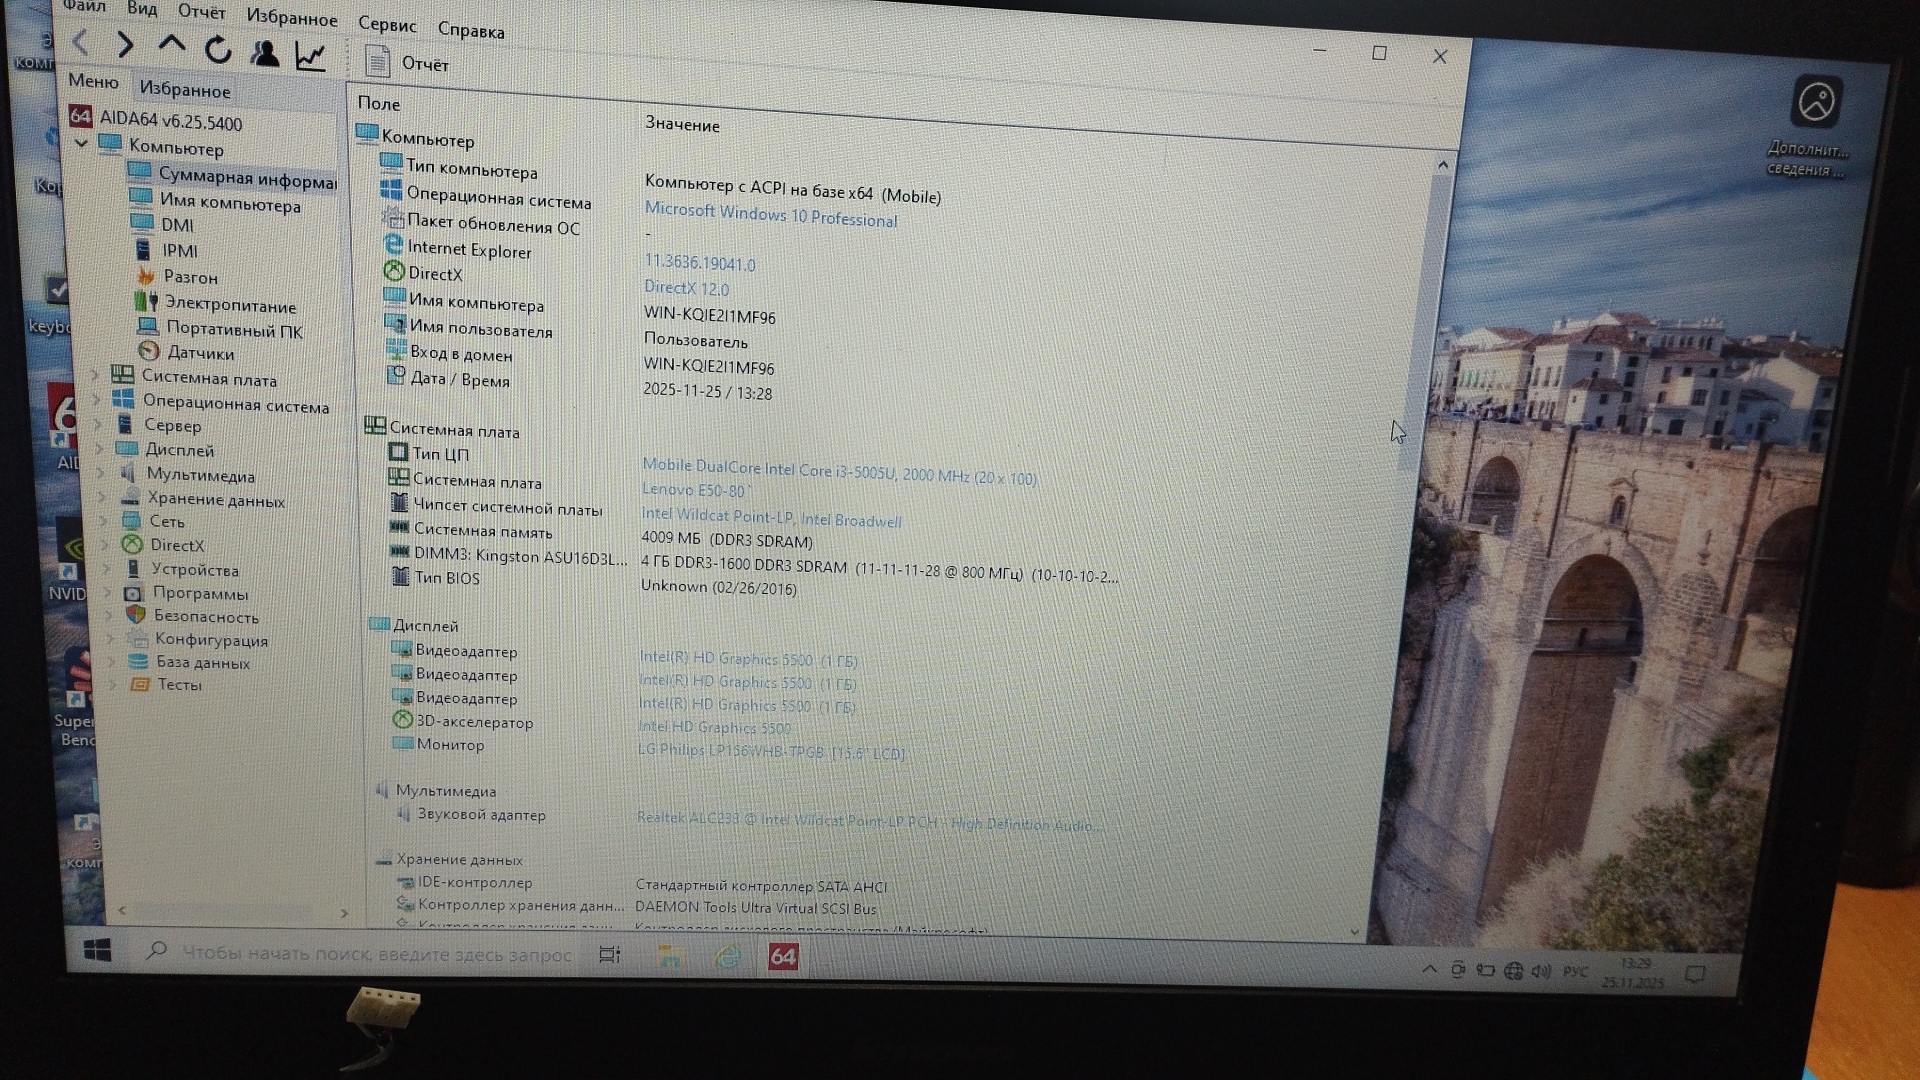Collapse the Компьютер tree node

pos(82,144)
